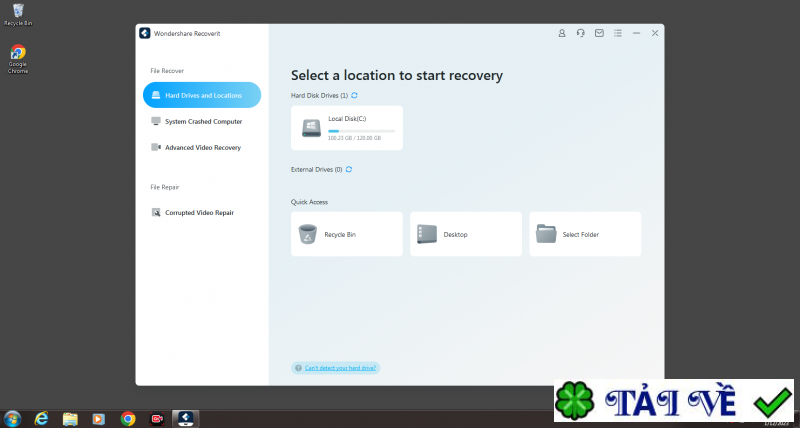Open Chrome from the taskbar
This screenshot has width=800, height=428.
point(128,419)
